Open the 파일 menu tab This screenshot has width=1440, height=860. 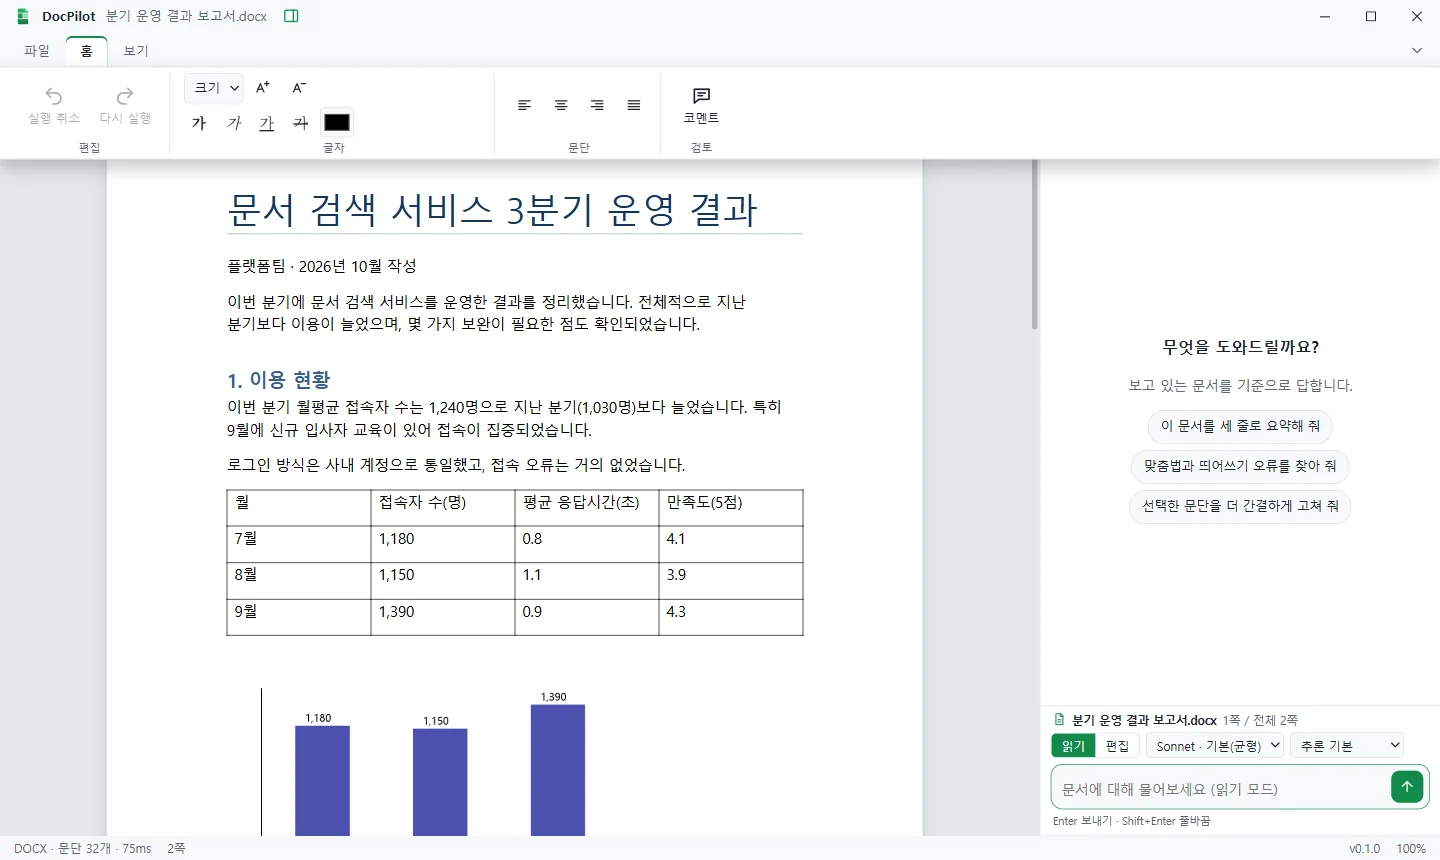[37, 51]
